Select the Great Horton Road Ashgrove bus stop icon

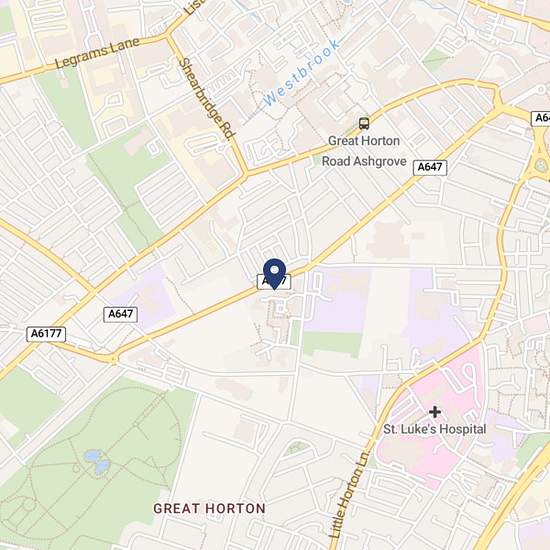pos(364,123)
